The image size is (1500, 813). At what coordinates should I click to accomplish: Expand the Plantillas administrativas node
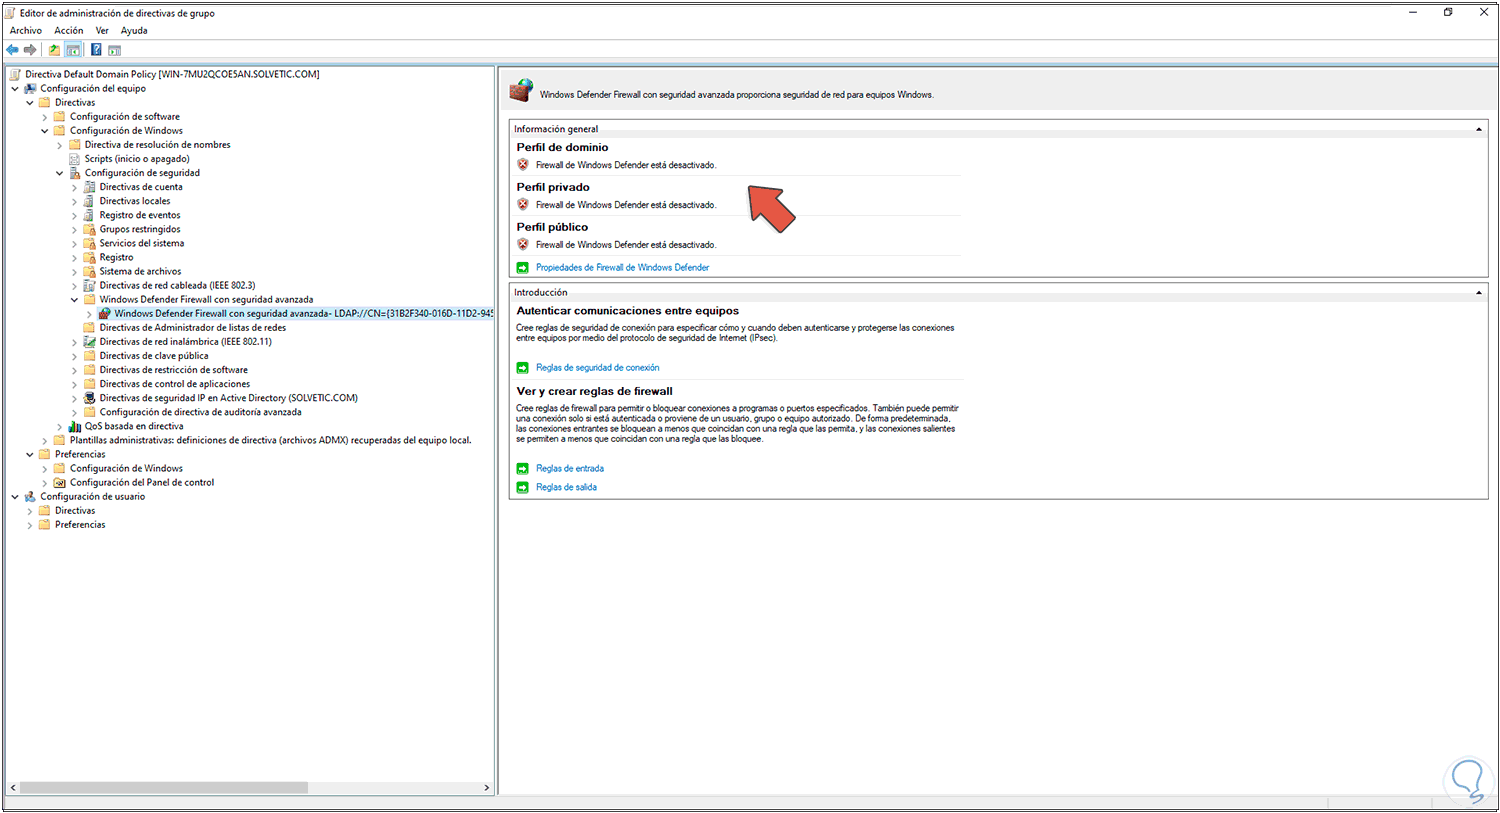click(45, 440)
